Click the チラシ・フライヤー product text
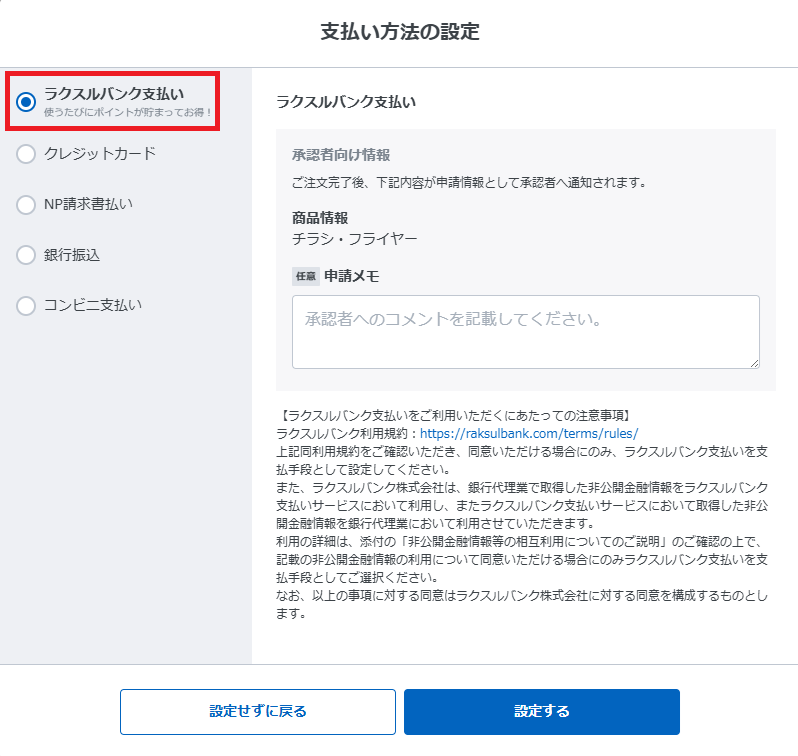798x756 pixels. (x=355, y=239)
